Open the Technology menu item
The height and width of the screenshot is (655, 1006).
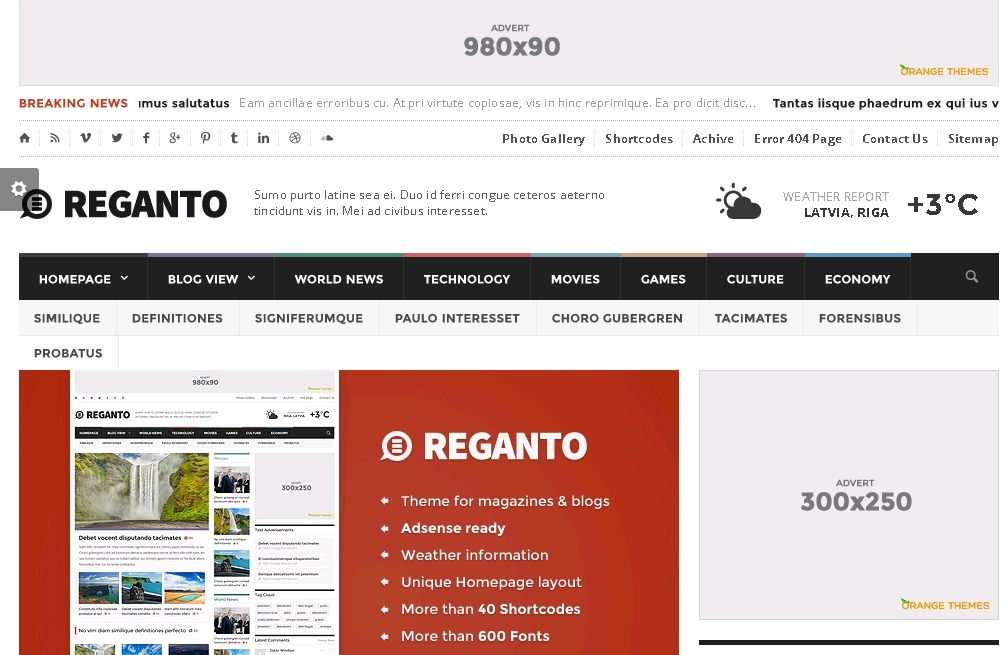[467, 279]
